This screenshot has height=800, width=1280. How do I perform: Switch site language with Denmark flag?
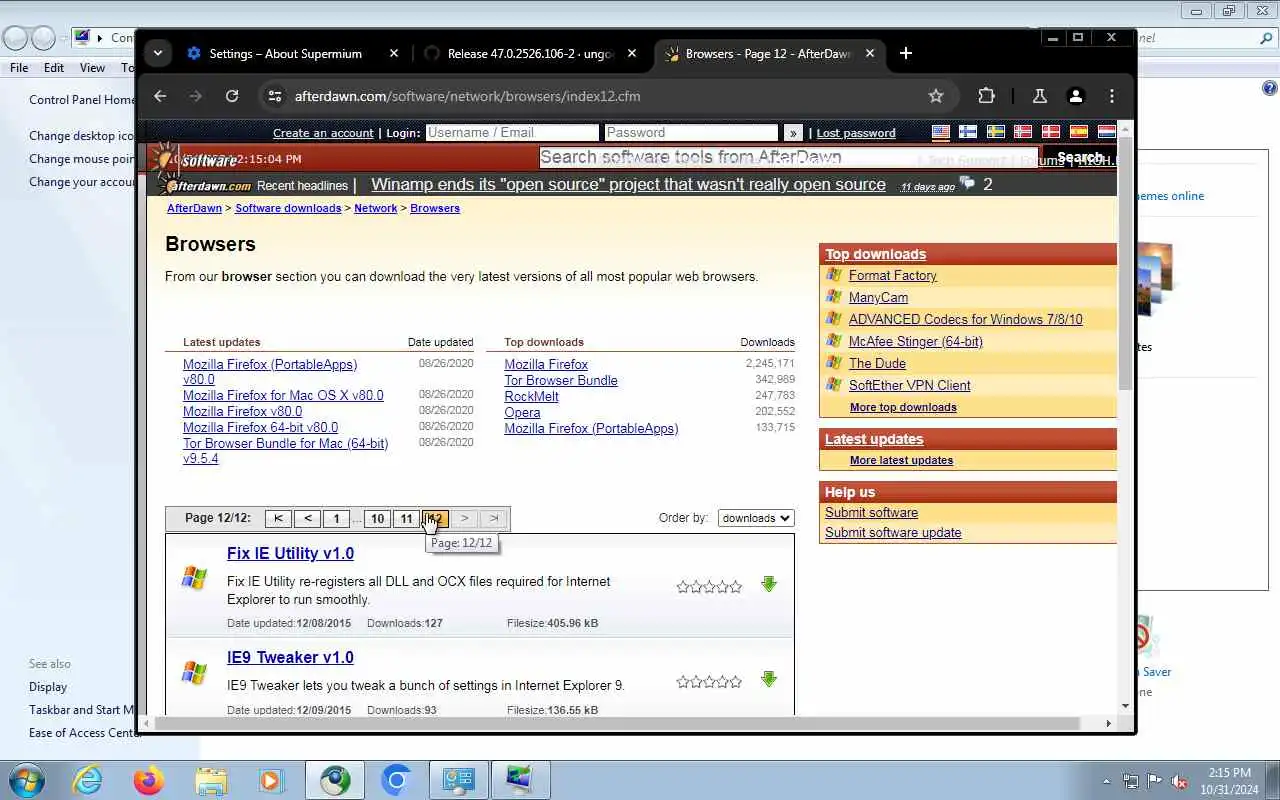[1051, 132]
